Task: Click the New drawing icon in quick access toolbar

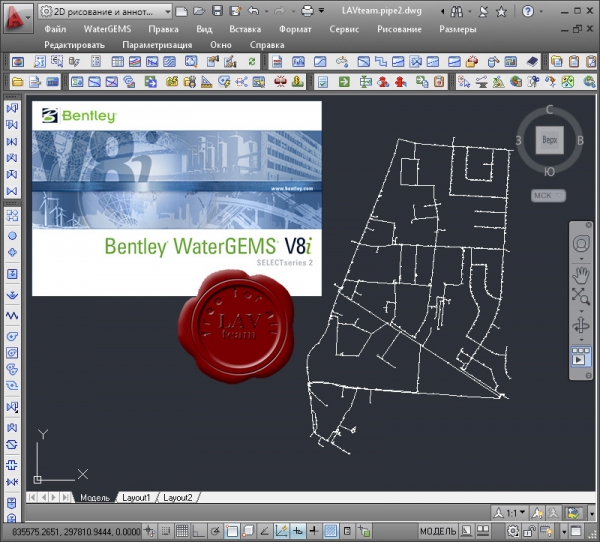Action: click(181, 11)
